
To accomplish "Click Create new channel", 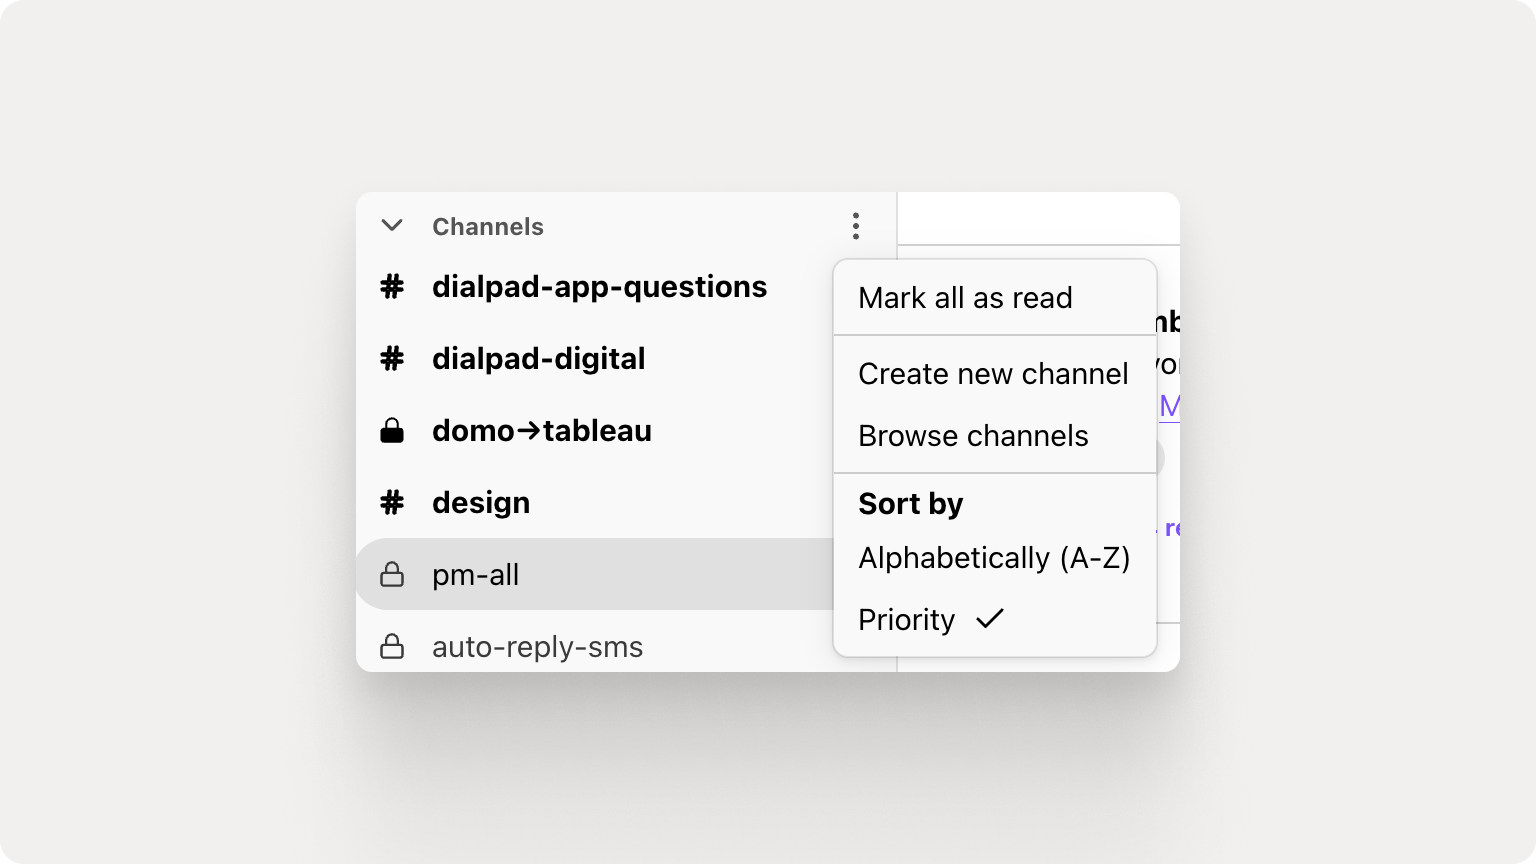I will pyautogui.click(x=993, y=374).
